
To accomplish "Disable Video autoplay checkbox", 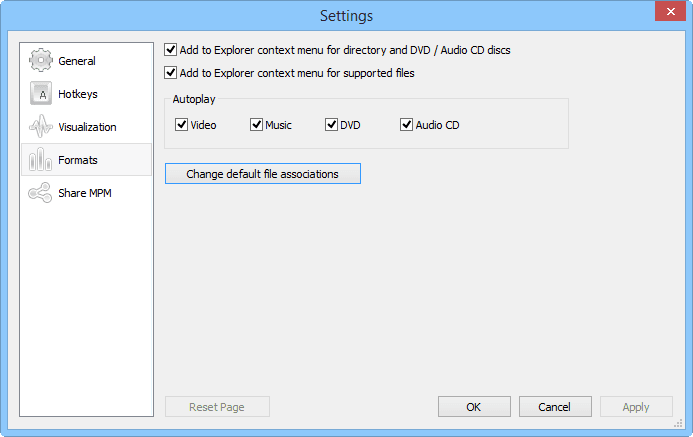I will coord(182,125).
